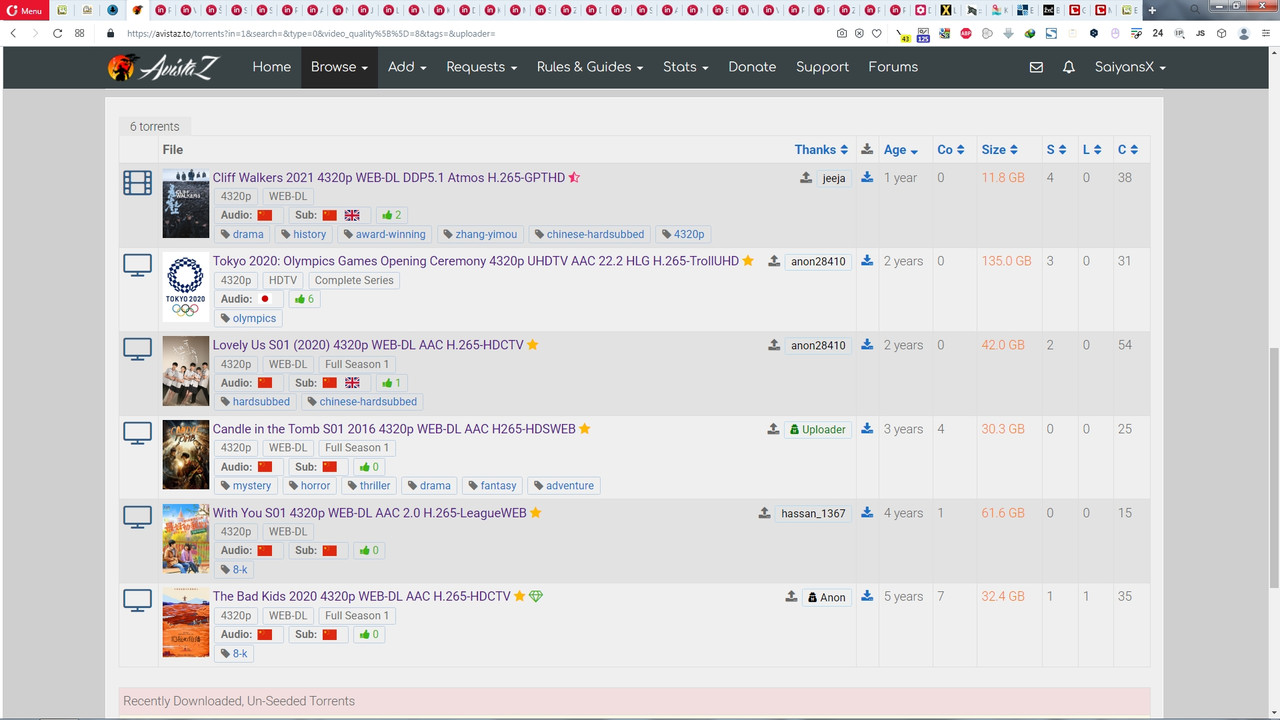This screenshot has width=1280, height=720.
Task: Click download icon for Candle in the Tomb
Action: (x=867, y=428)
